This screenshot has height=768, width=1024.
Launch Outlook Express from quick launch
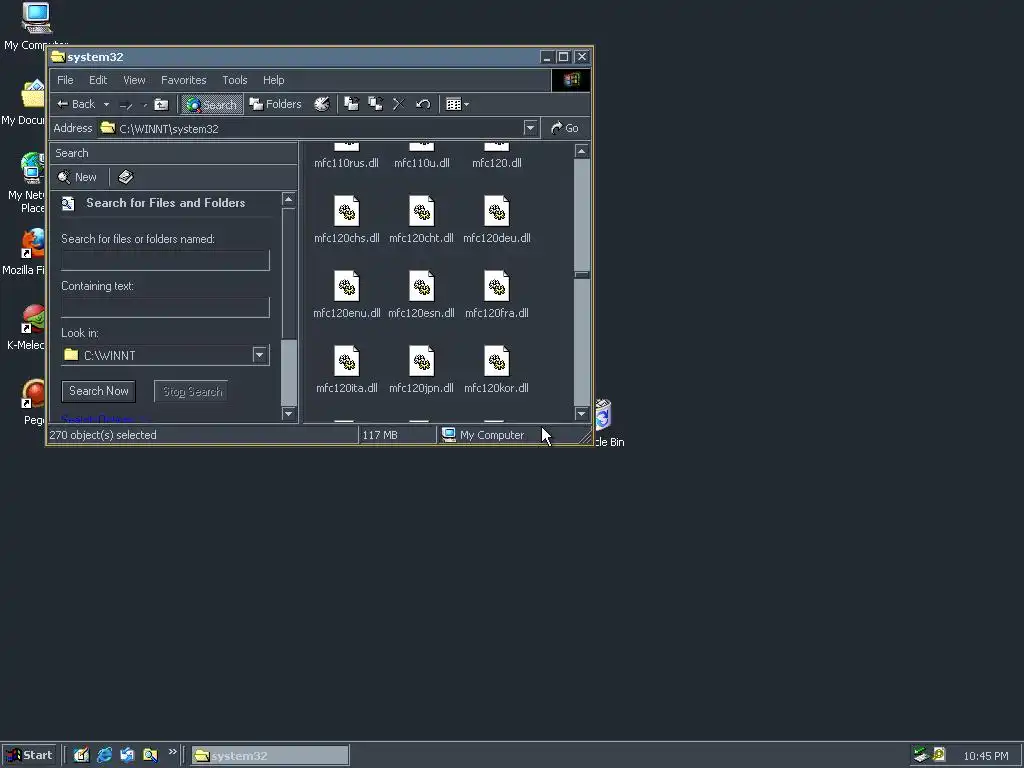127,755
